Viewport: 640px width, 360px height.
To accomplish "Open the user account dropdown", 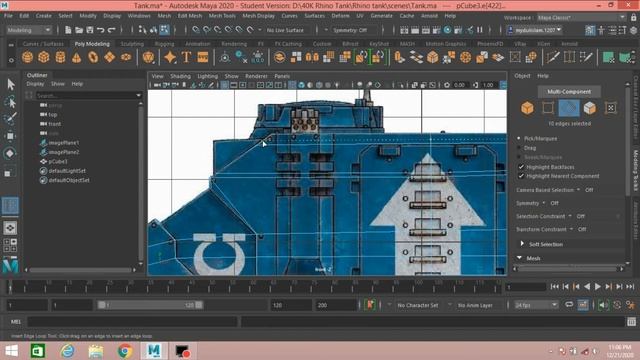I will click(x=535, y=30).
